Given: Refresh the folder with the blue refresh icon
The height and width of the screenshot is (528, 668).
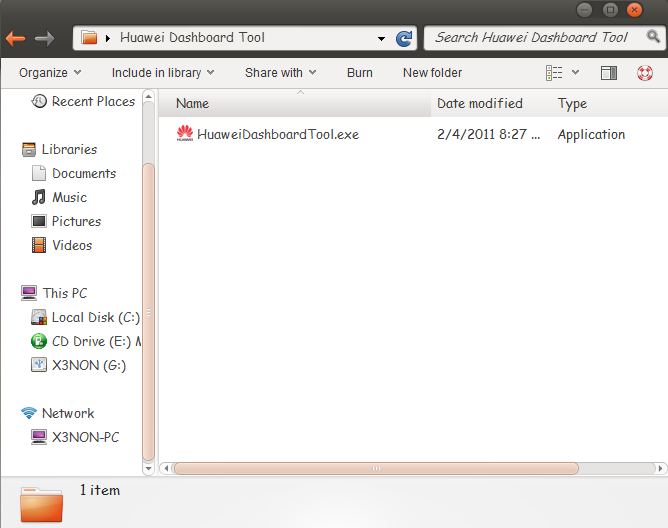Looking at the screenshot, I should point(403,38).
